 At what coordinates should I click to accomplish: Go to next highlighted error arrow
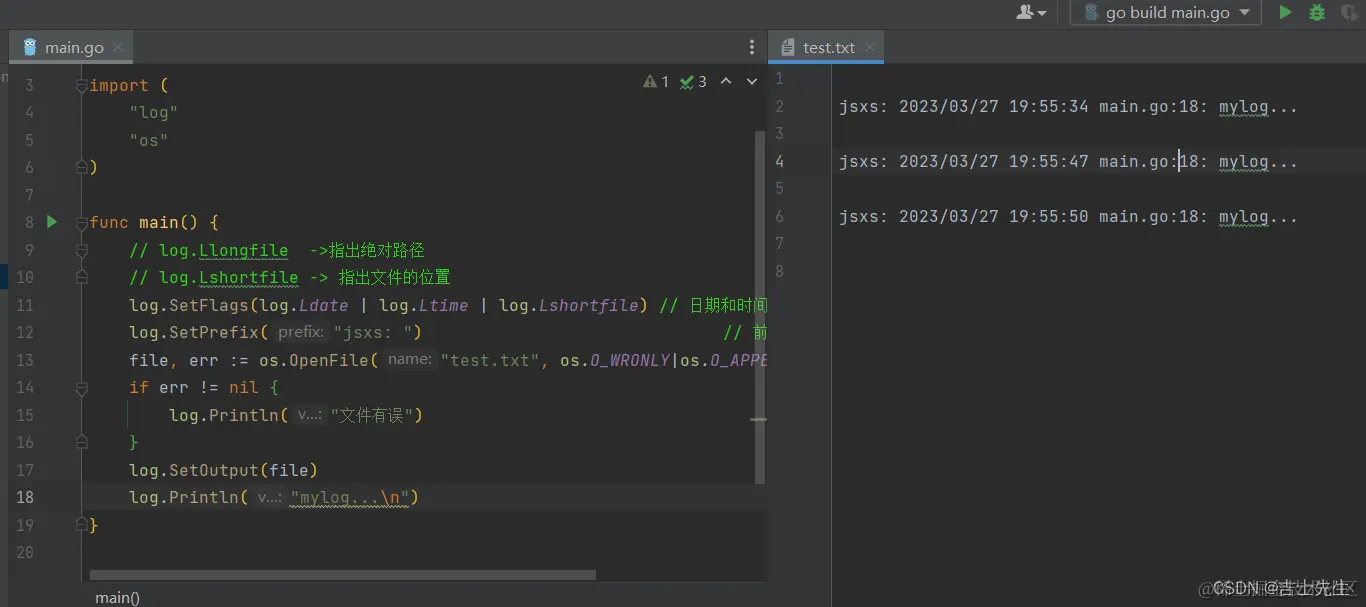pos(752,82)
